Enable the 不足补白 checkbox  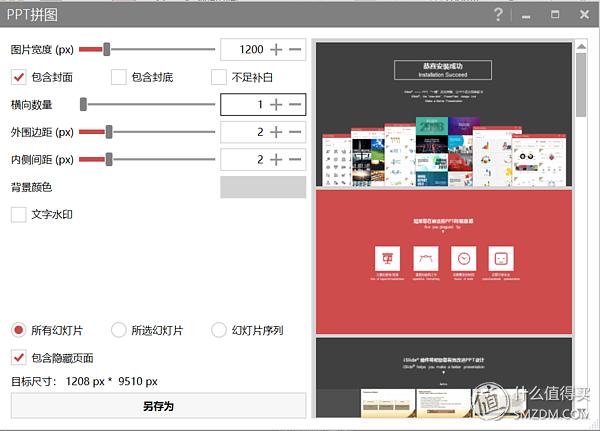click(x=219, y=77)
